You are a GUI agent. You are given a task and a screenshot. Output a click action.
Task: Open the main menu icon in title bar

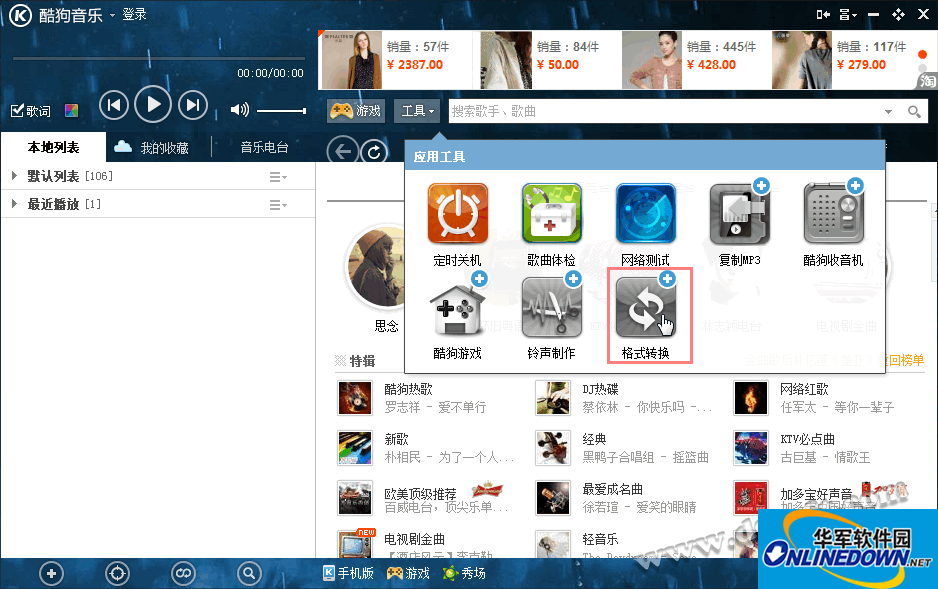pos(848,14)
